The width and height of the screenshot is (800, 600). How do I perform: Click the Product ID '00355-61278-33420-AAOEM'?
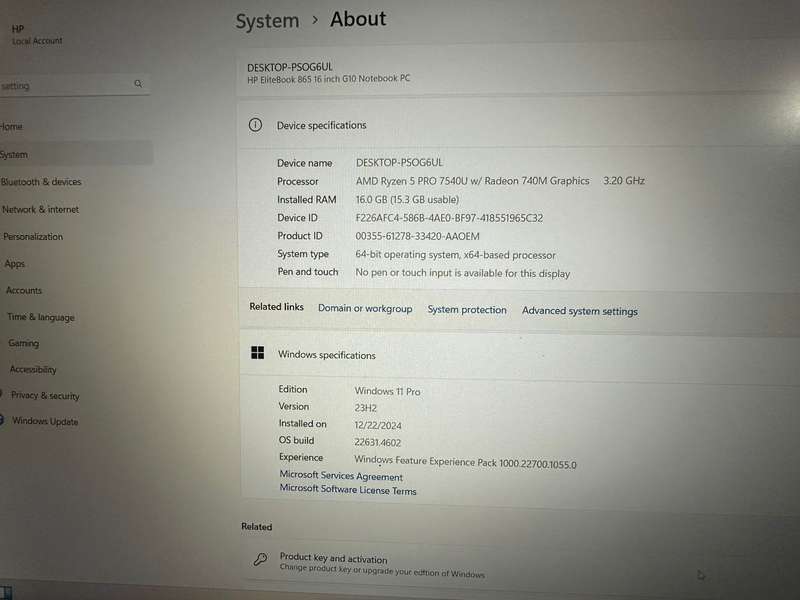417,236
